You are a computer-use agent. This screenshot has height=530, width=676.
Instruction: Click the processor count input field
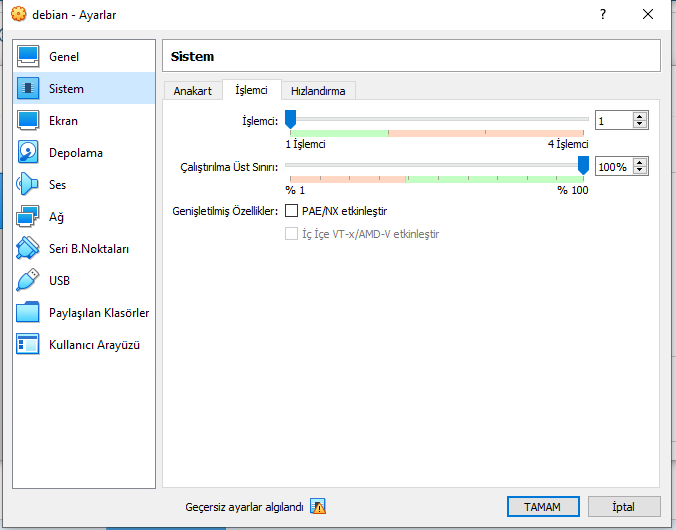point(614,121)
